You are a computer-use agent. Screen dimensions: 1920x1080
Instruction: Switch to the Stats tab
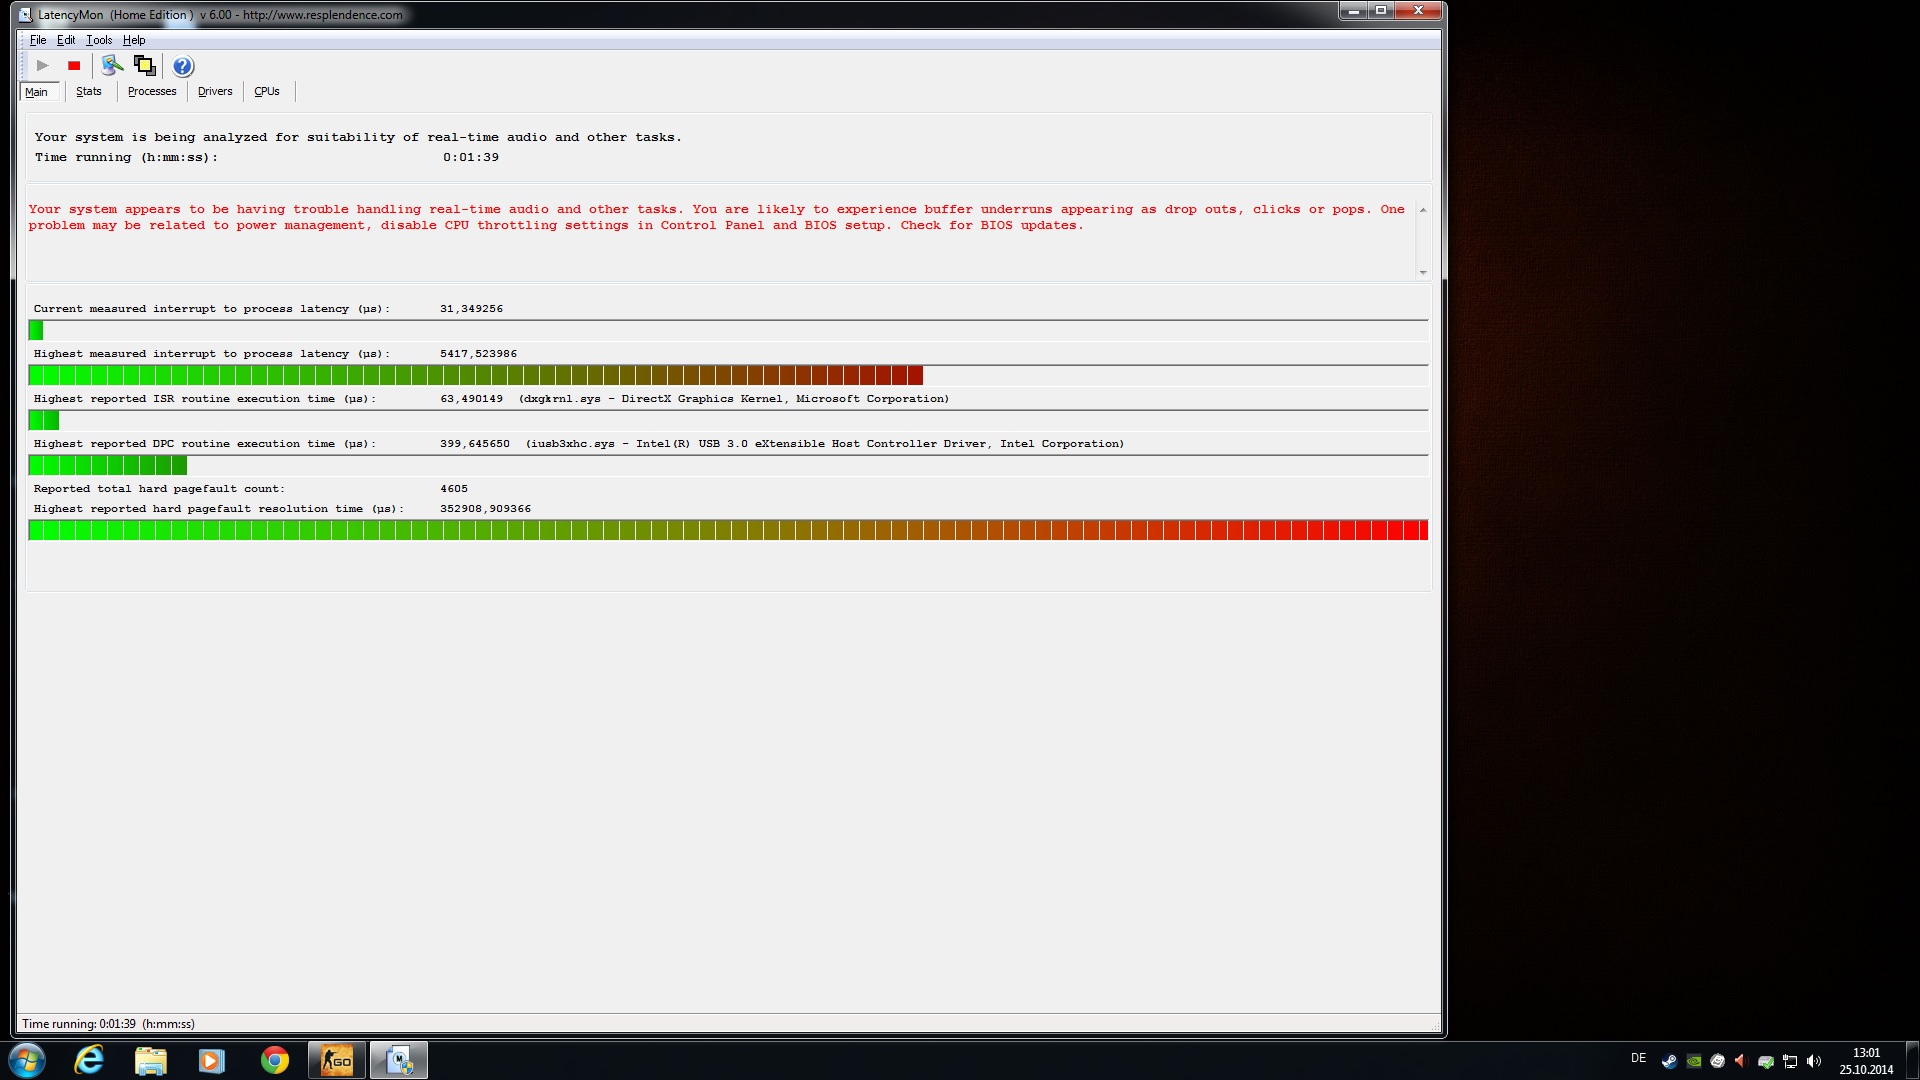click(89, 91)
